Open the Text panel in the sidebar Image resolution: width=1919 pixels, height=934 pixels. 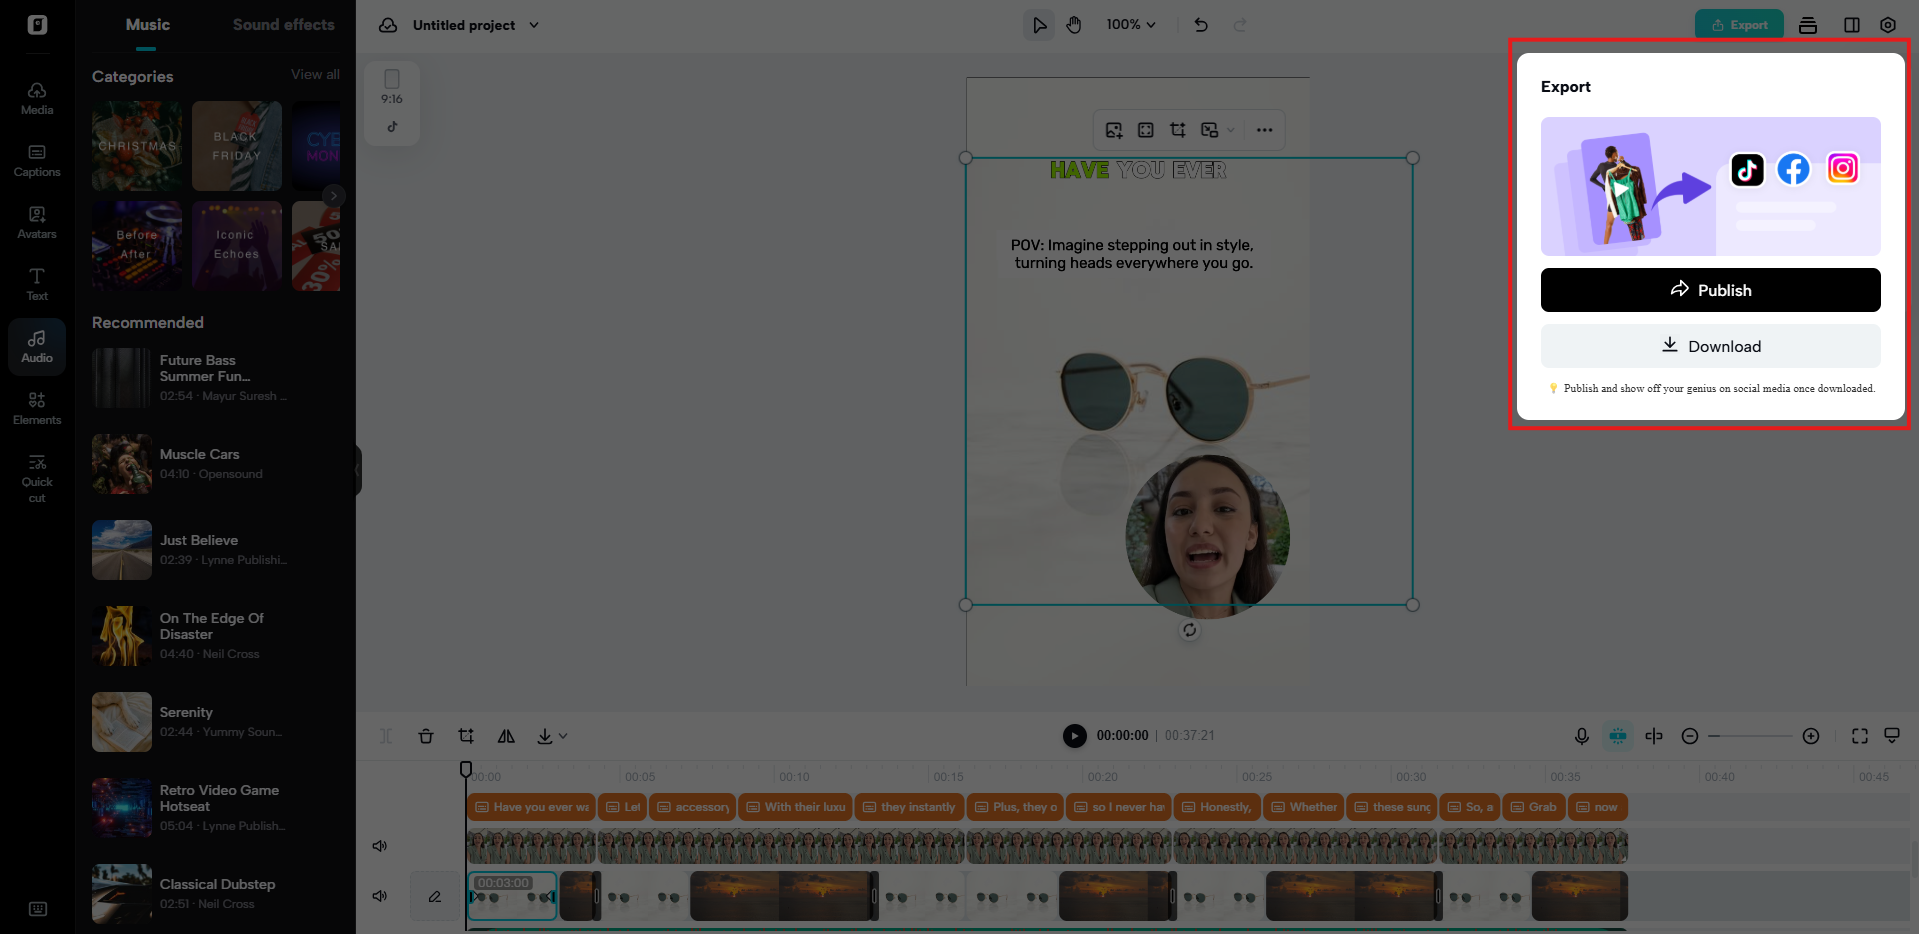pyautogui.click(x=36, y=284)
